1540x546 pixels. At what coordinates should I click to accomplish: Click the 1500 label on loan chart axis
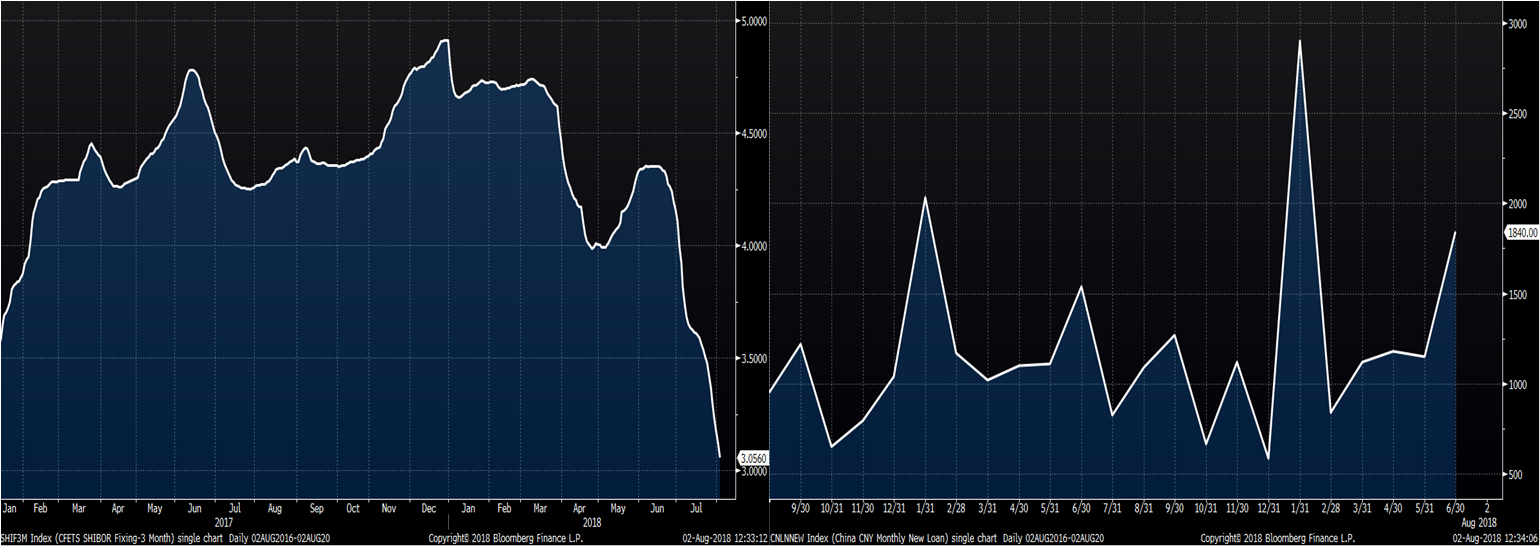(1516, 295)
